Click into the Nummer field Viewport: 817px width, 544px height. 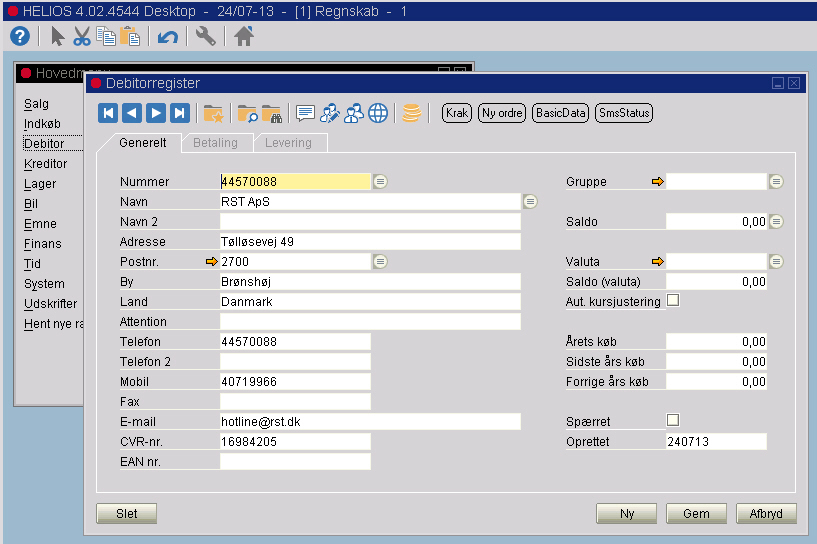[295, 181]
